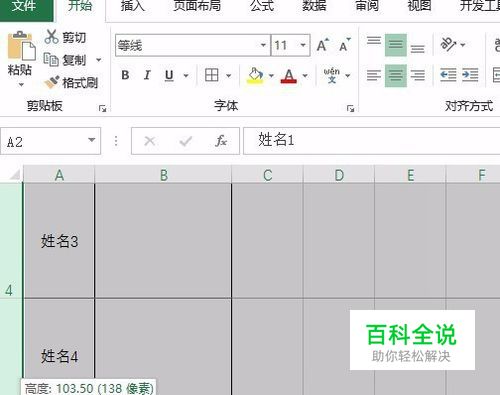Toggle Underline formatting
The image size is (500, 395).
point(169,75)
